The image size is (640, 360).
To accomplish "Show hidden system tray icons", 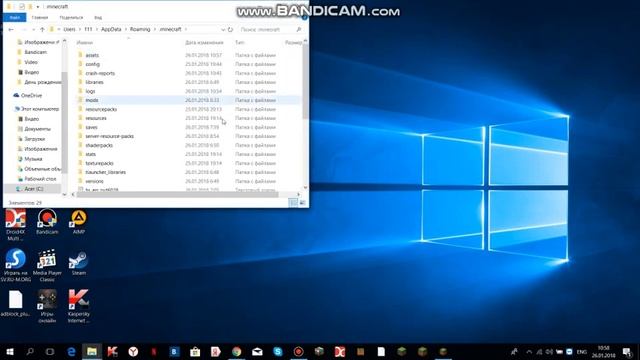I will tap(529, 352).
